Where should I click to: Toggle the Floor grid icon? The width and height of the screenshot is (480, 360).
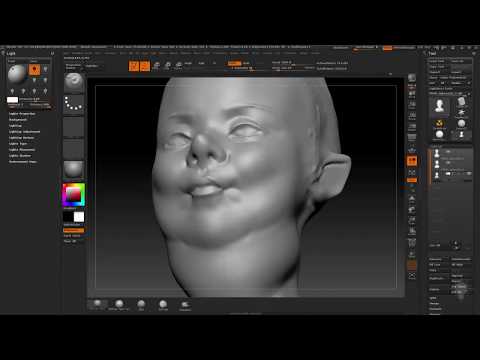pyautogui.click(x=412, y=149)
